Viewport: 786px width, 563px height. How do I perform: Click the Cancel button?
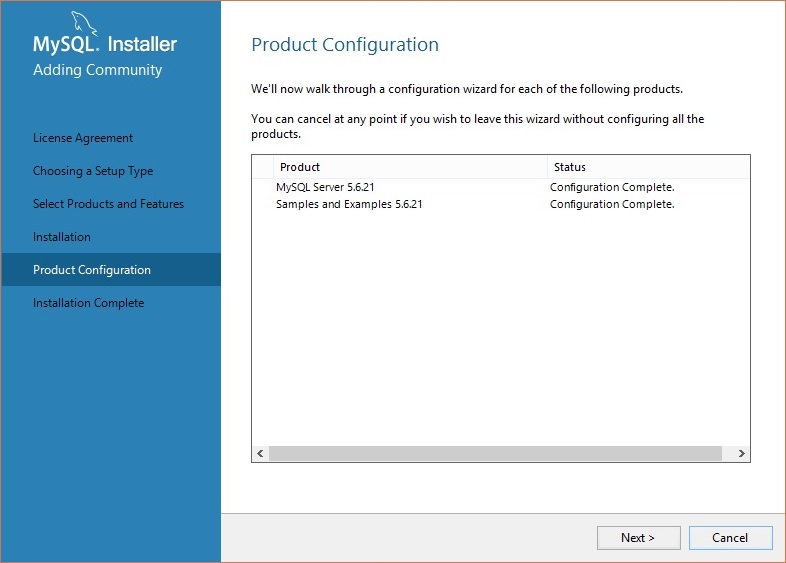(730, 537)
